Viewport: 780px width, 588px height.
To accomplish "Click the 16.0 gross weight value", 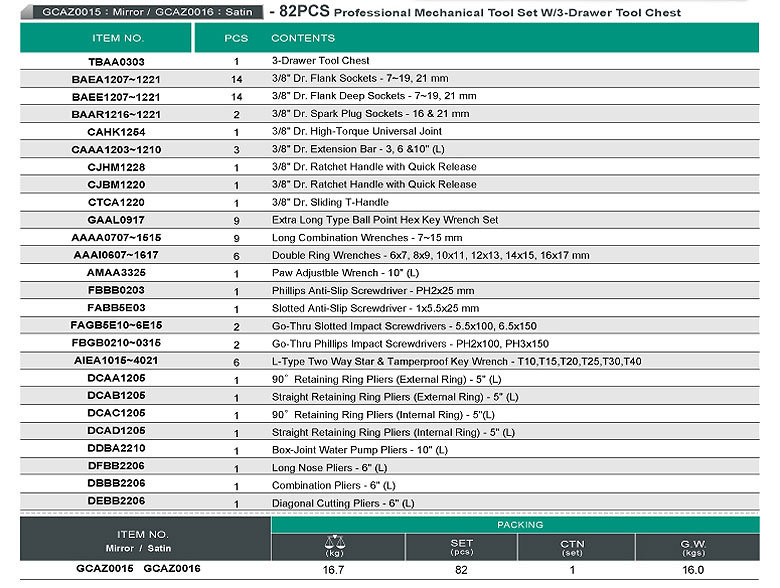I will click(693, 570).
